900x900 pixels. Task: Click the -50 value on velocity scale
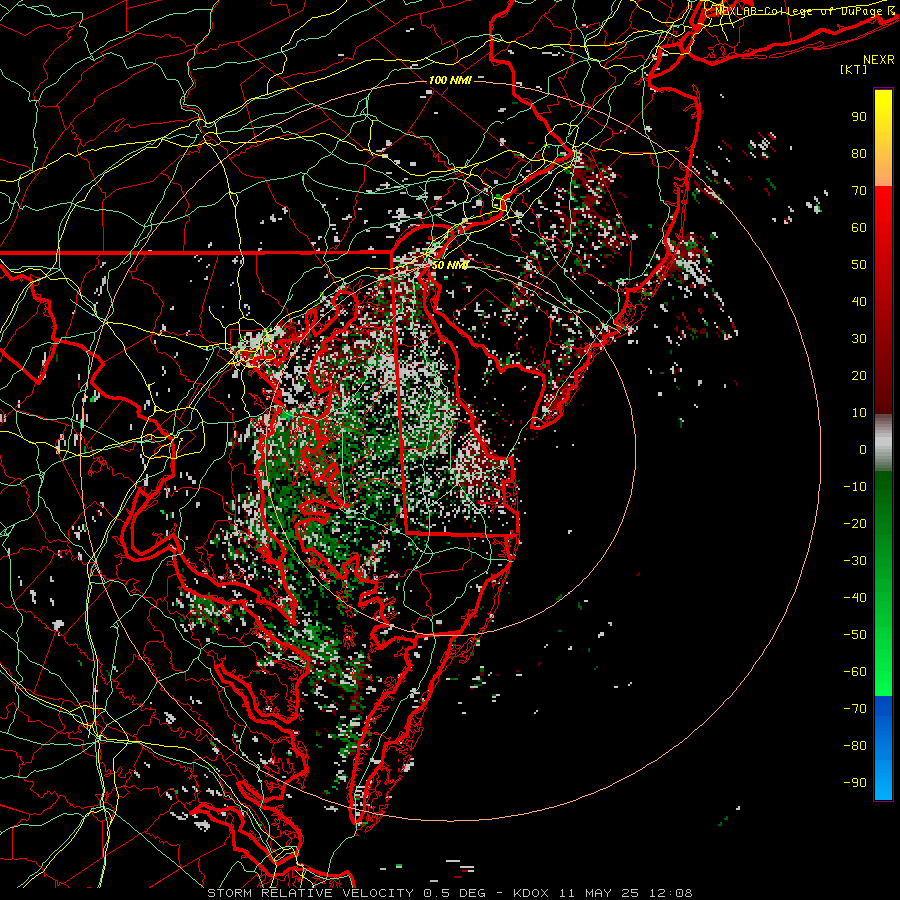(x=855, y=635)
